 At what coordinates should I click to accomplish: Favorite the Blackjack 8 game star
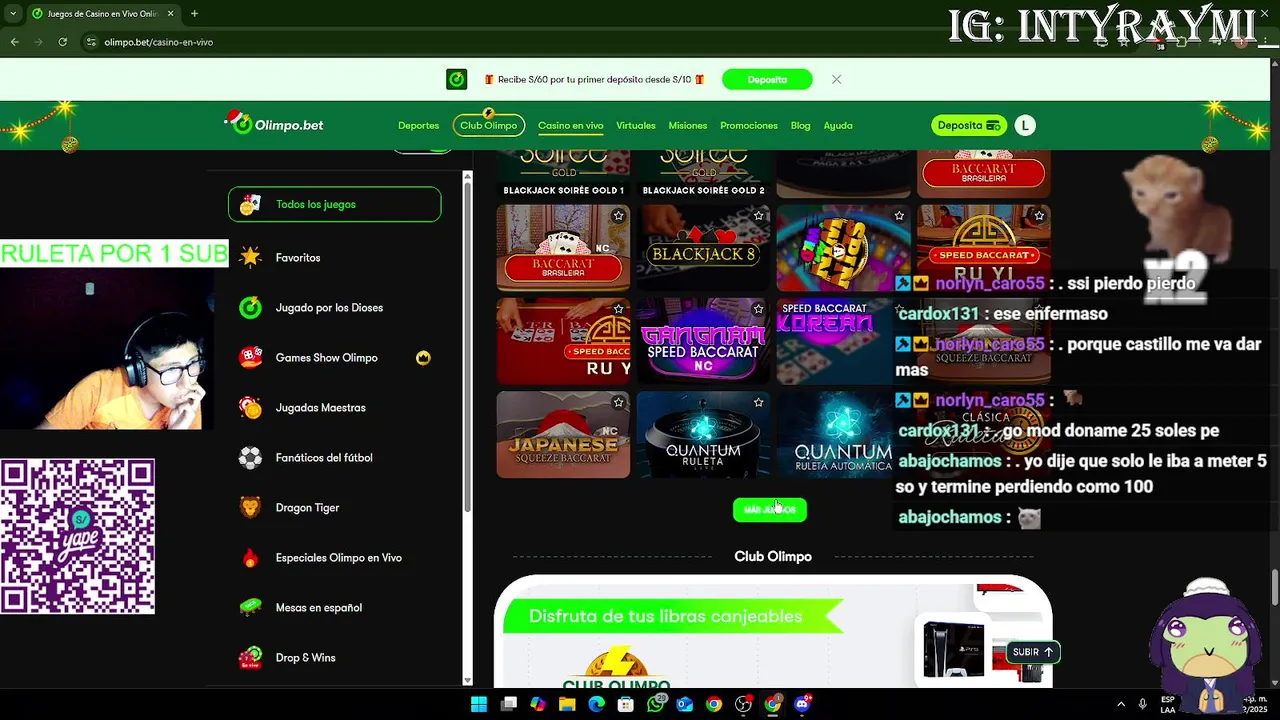click(758, 216)
